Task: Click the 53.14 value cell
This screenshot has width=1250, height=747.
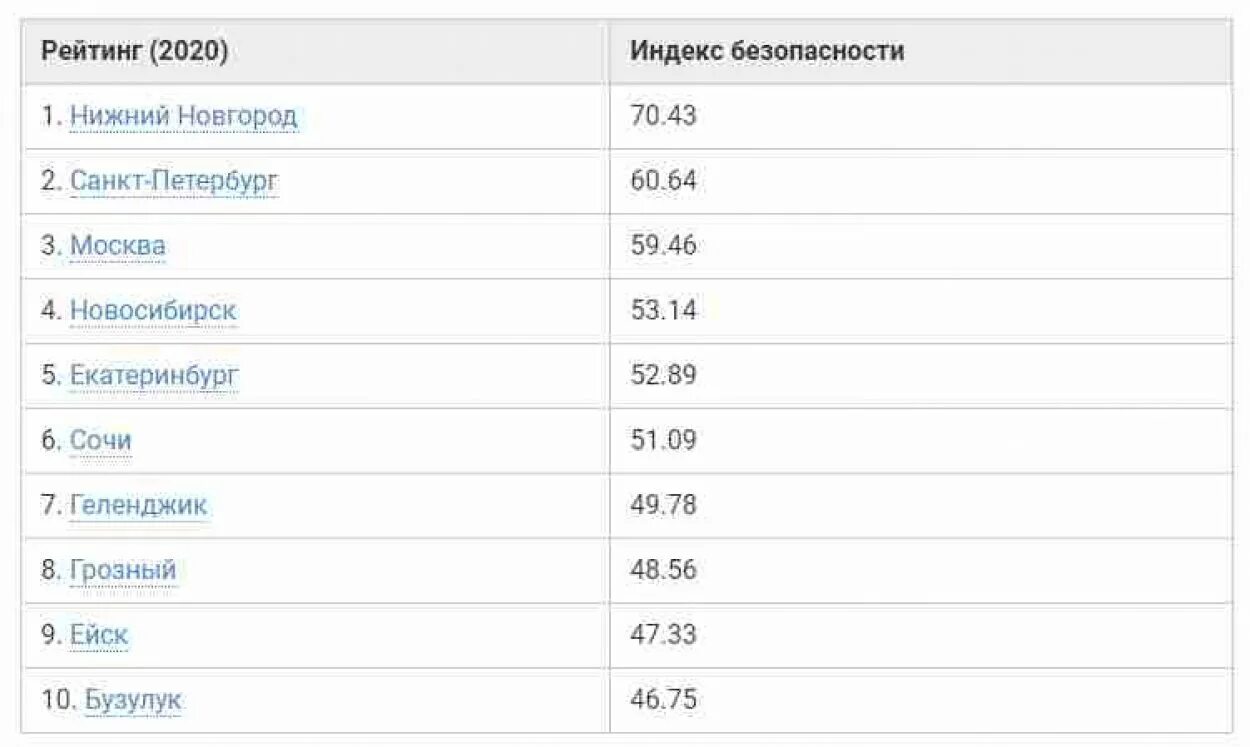Action: [x=663, y=310]
